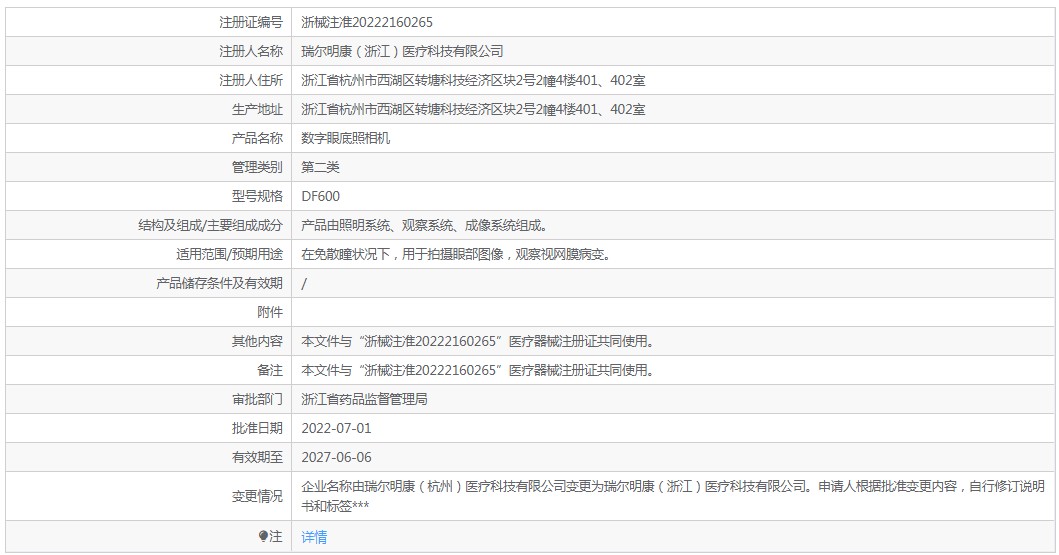Open the 详情 link
The image size is (1059, 555).
314,537
